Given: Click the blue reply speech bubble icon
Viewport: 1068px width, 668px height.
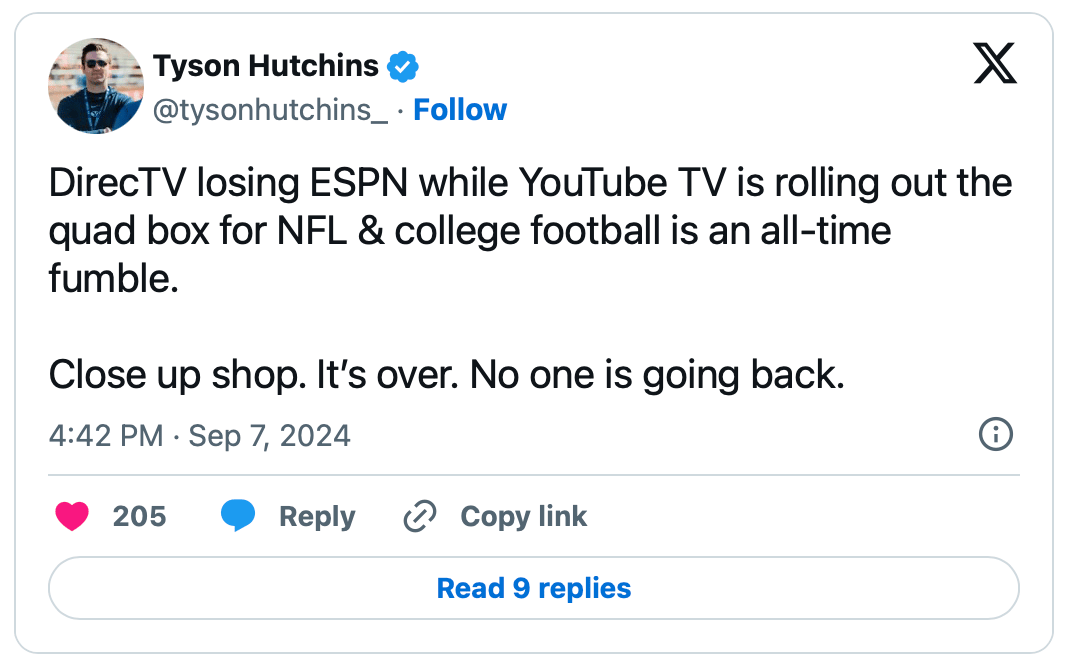Looking at the screenshot, I should [x=237, y=516].
